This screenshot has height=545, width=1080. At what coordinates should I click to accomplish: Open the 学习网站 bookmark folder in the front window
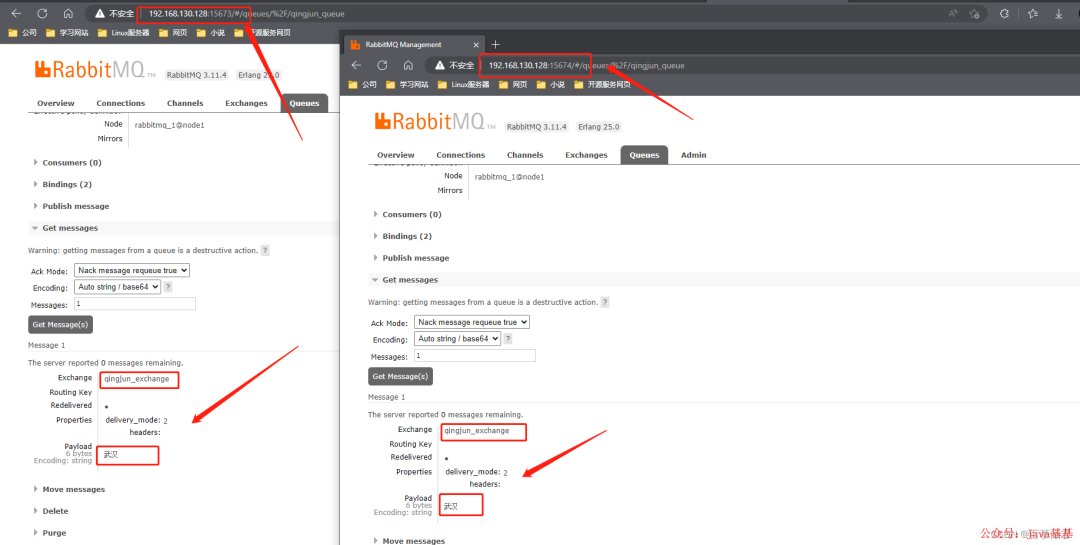click(x=407, y=85)
